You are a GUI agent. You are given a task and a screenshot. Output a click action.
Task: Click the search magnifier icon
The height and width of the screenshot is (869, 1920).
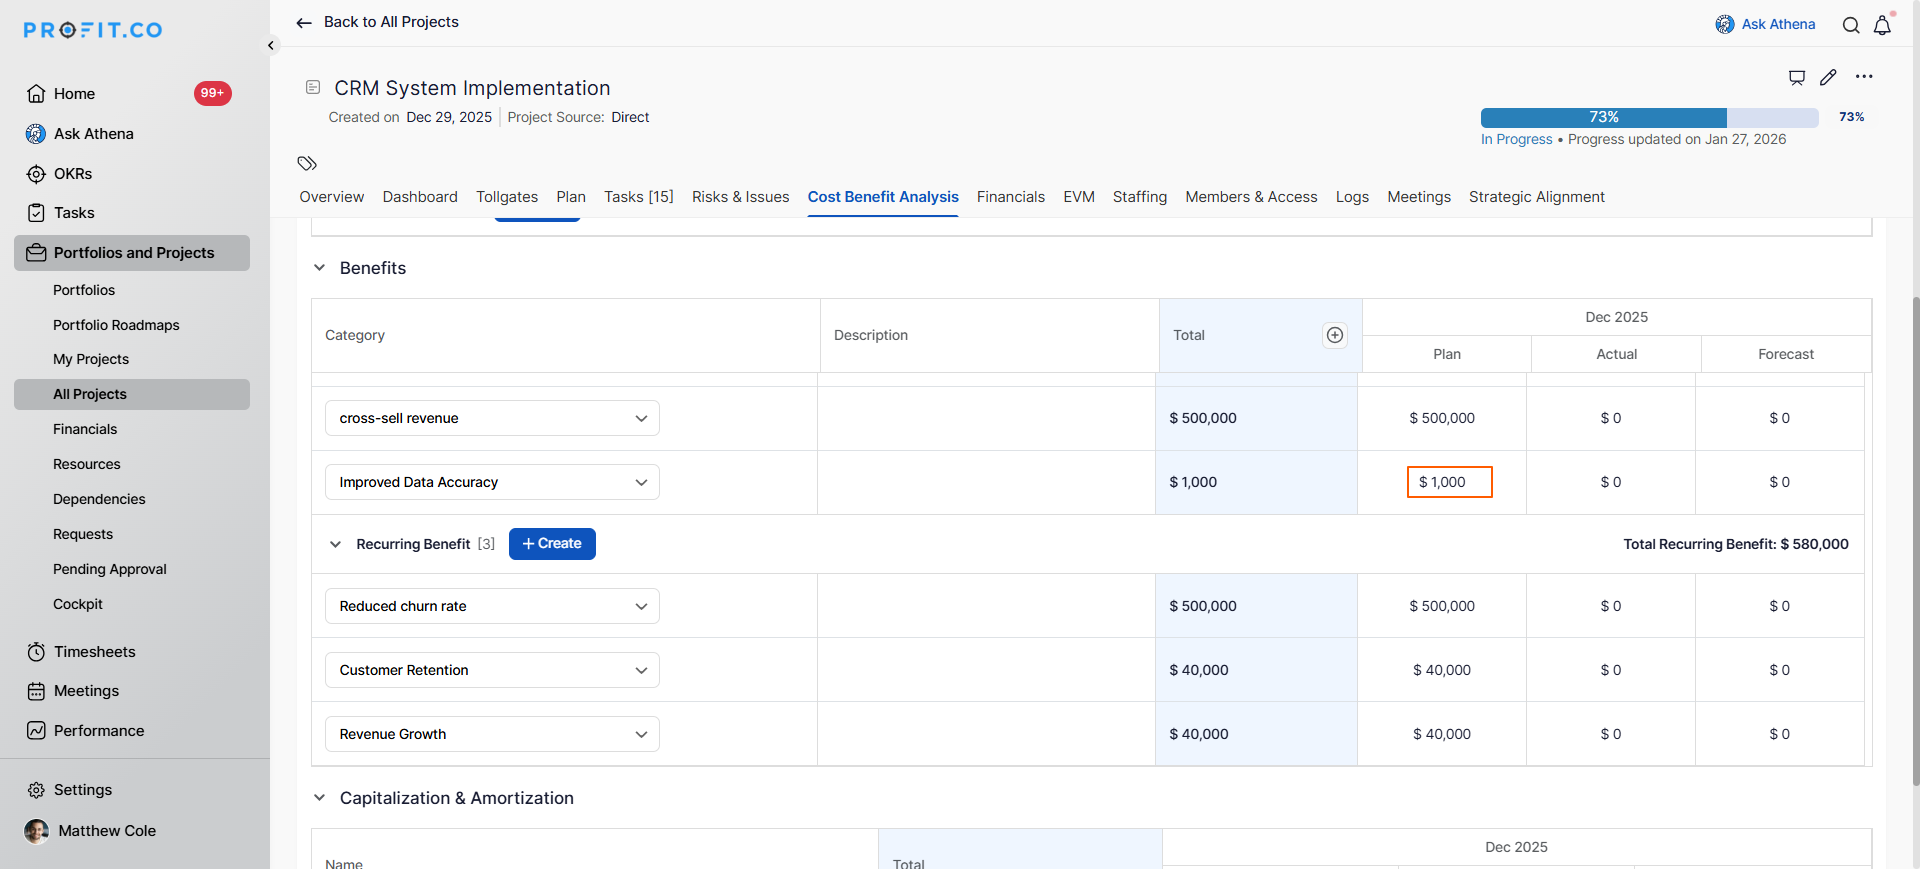1851,25
